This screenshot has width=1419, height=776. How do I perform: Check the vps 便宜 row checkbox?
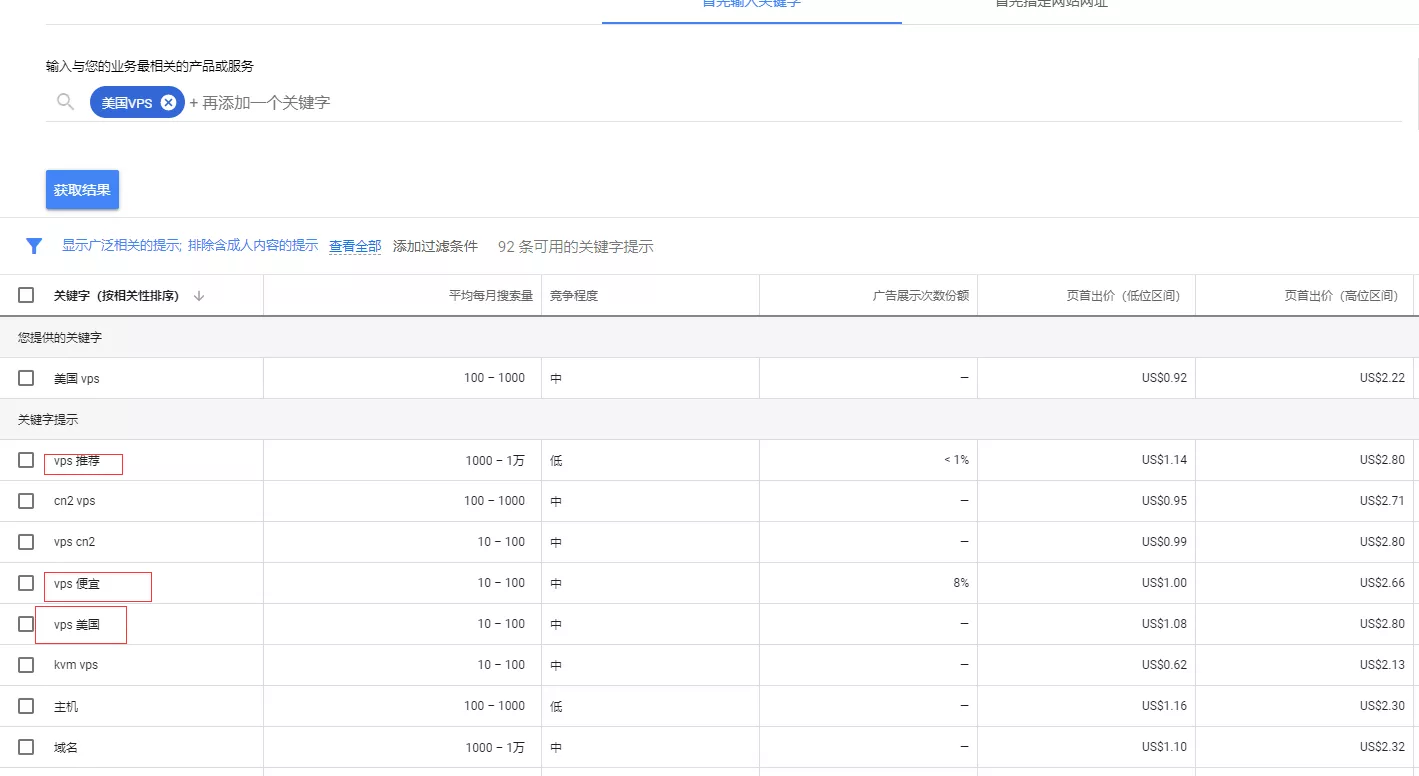(26, 583)
